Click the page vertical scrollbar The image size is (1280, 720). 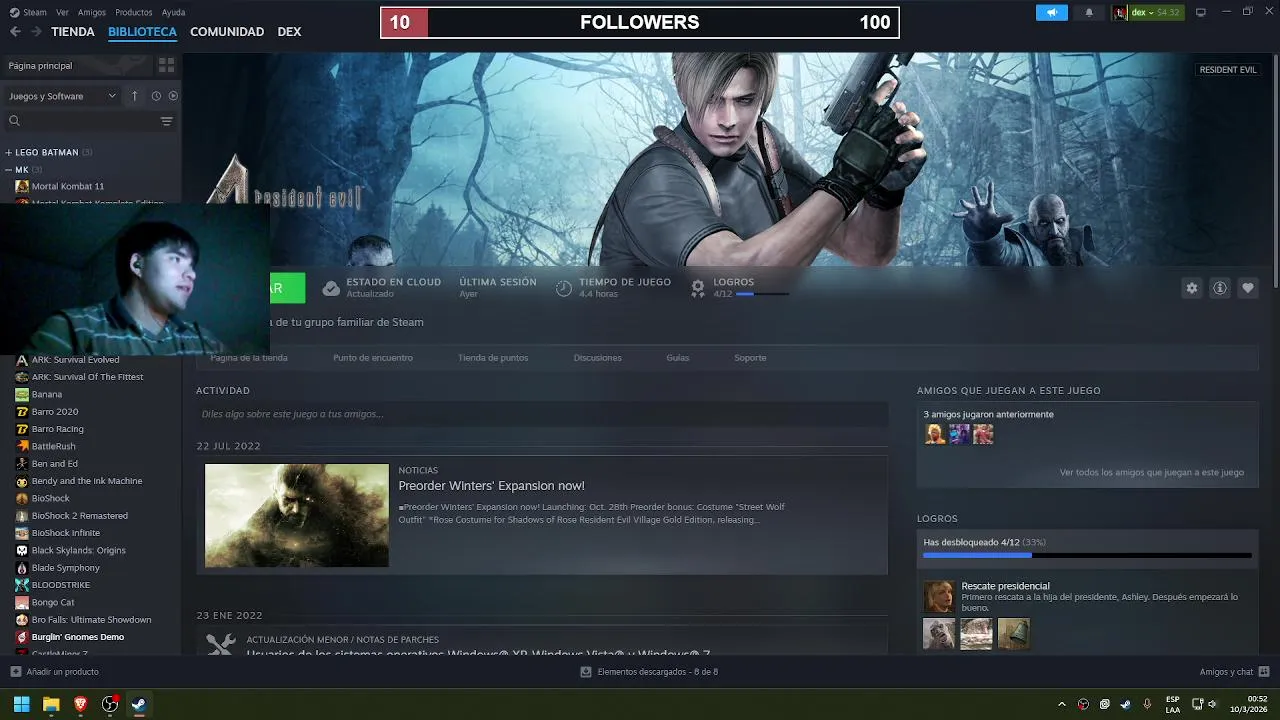(x=1275, y=170)
